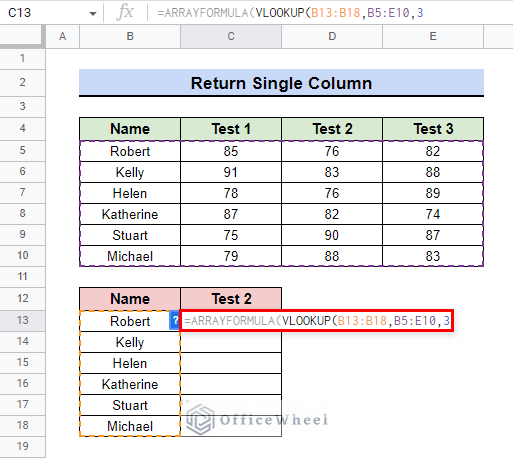Click the cell with value 74
Viewport: 513px width, 458px height.
pyautogui.click(x=433, y=214)
